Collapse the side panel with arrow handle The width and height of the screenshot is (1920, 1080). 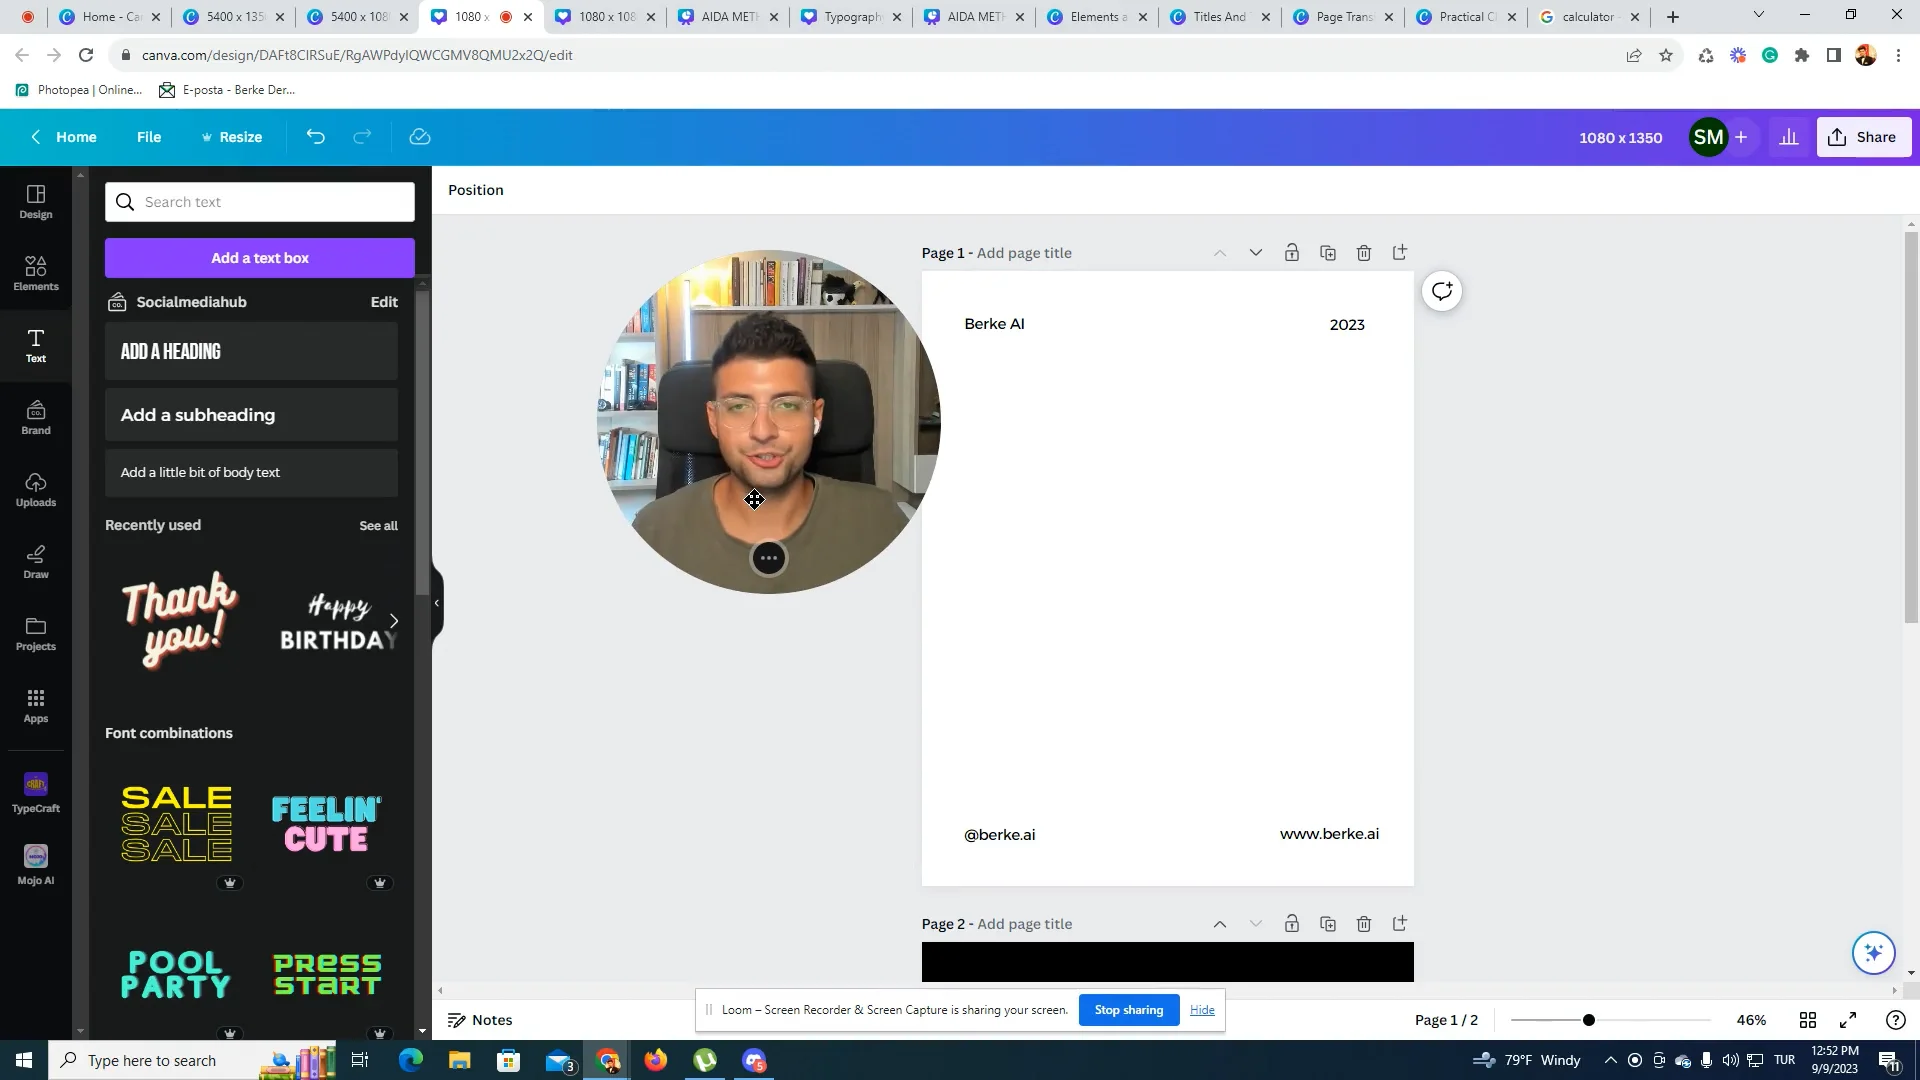(437, 603)
